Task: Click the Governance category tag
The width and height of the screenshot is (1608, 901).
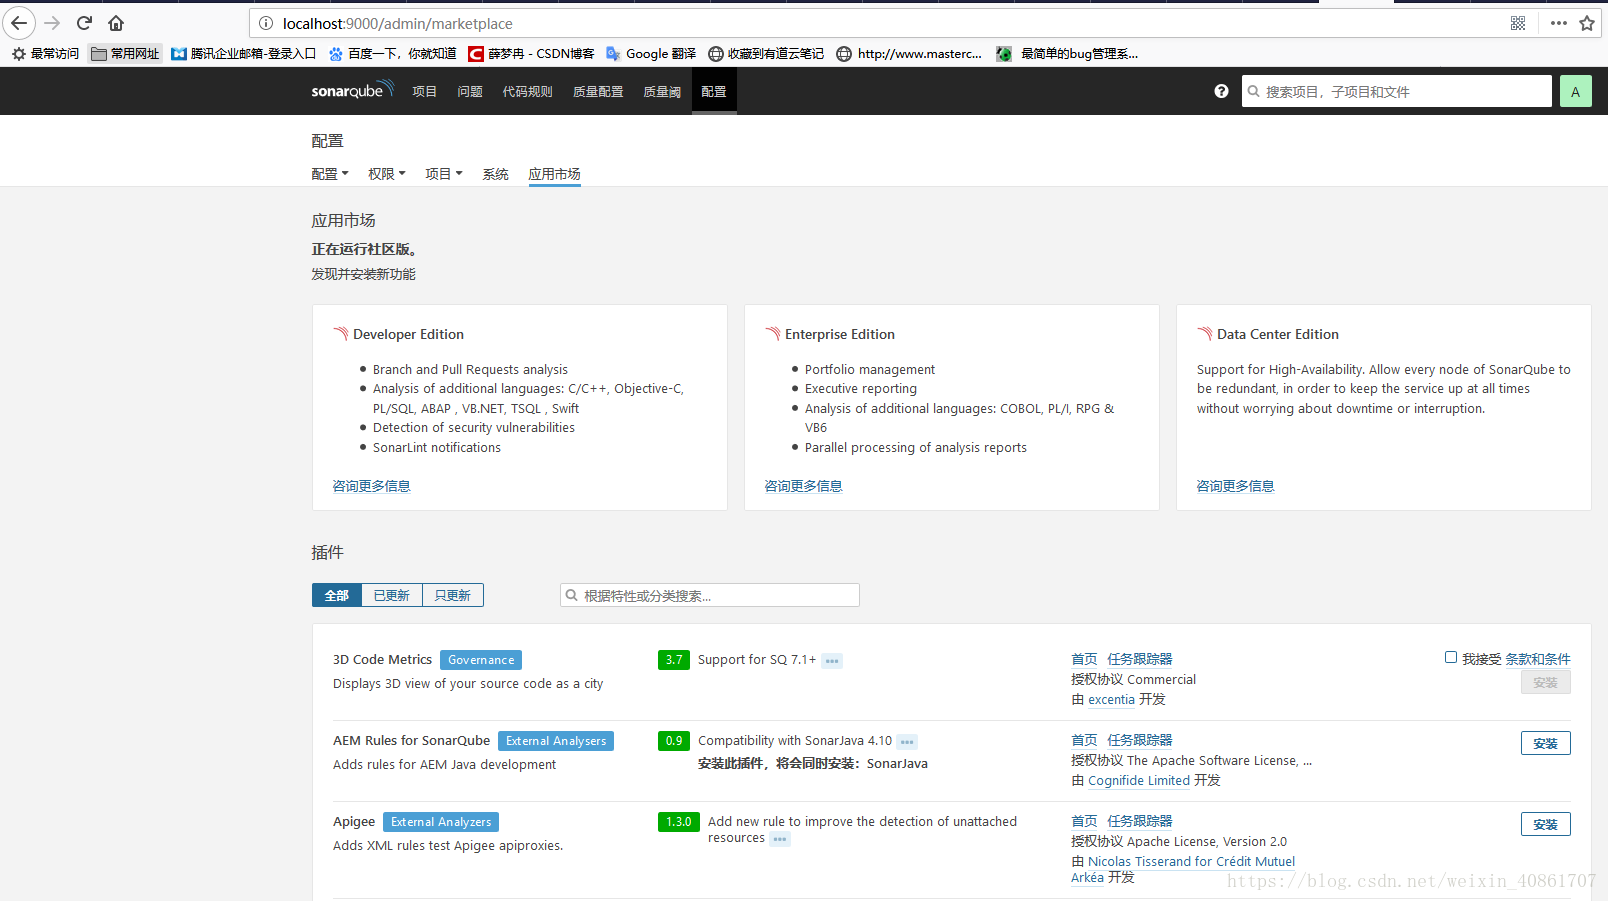Action: pyautogui.click(x=481, y=660)
